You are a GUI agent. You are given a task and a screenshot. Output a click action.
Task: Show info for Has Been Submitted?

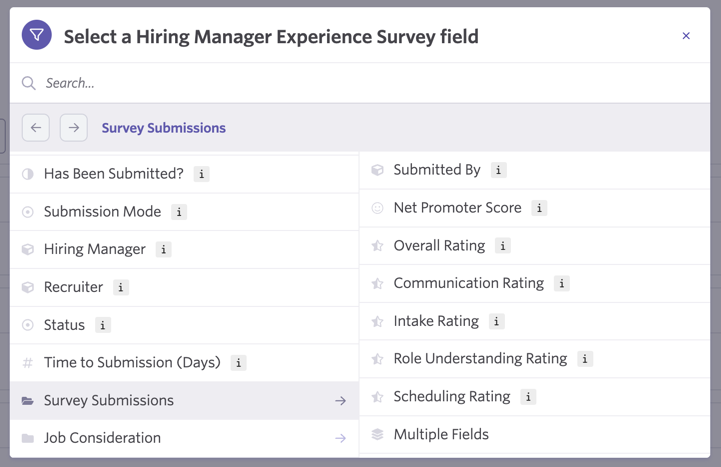(201, 174)
